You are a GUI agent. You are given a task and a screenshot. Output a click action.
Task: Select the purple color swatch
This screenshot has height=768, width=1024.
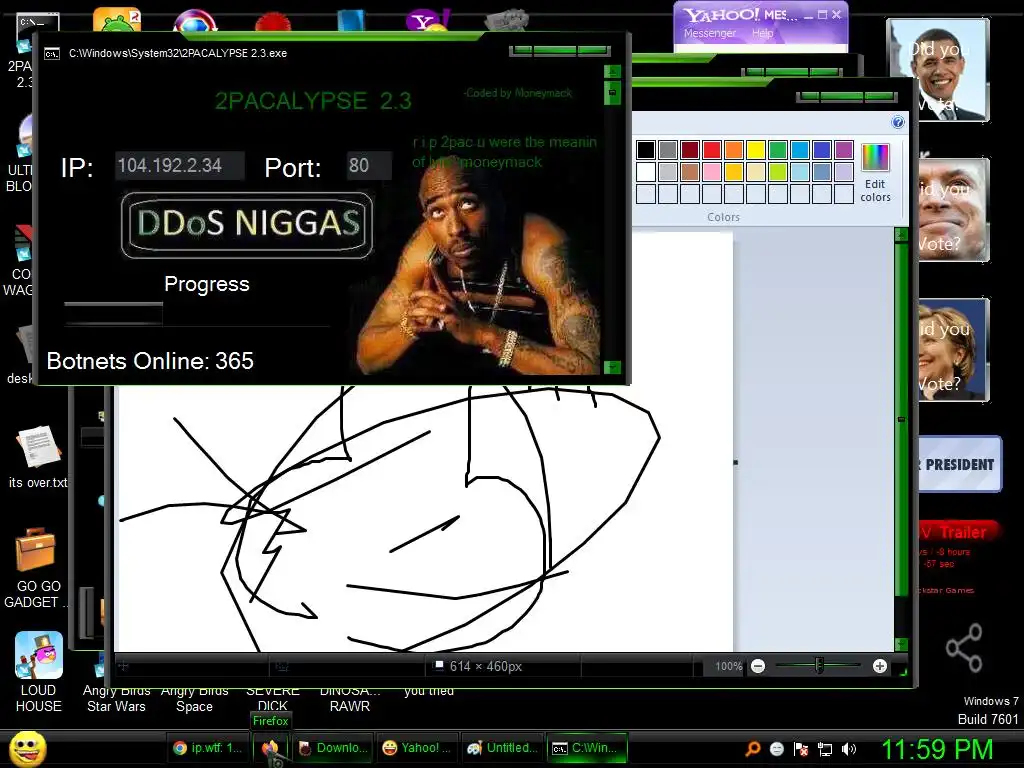coord(844,150)
